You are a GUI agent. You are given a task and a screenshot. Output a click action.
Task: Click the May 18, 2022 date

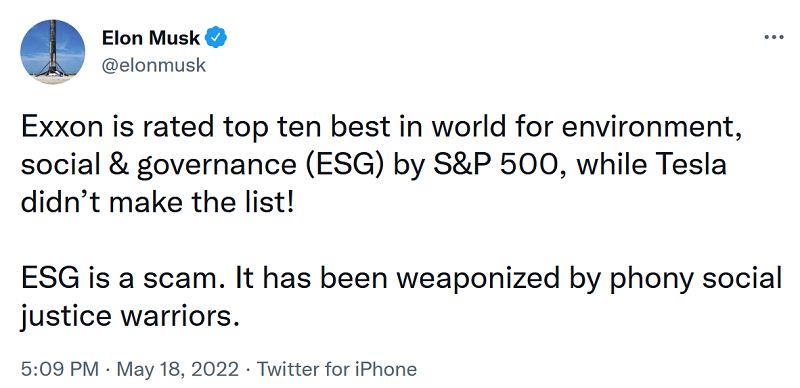click(x=178, y=369)
